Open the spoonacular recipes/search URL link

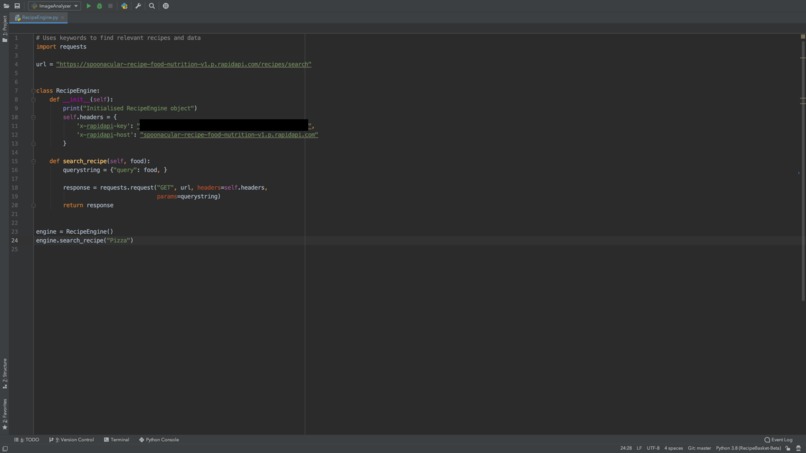184,64
